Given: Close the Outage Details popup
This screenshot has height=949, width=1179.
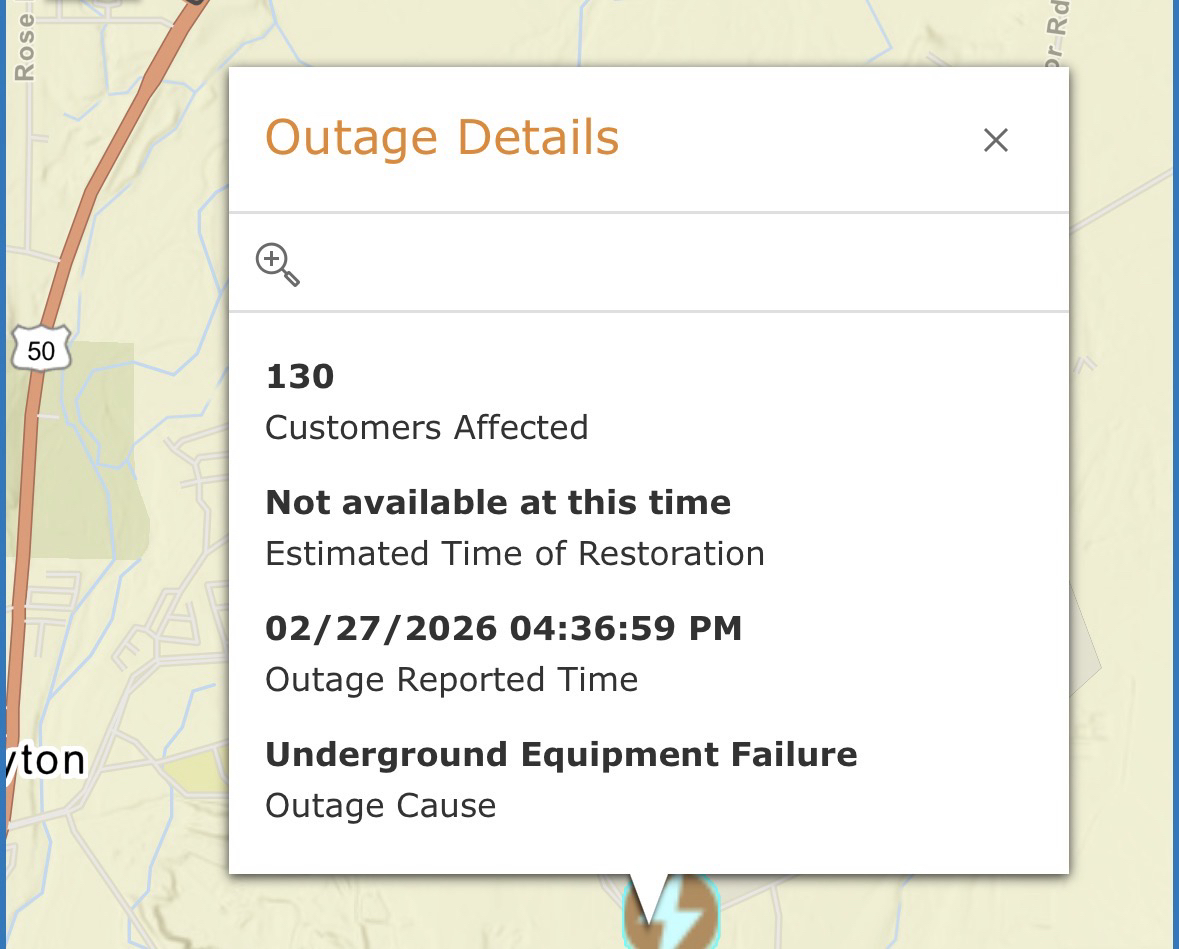Looking at the screenshot, I should pyautogui.click(x=995, y=140).
